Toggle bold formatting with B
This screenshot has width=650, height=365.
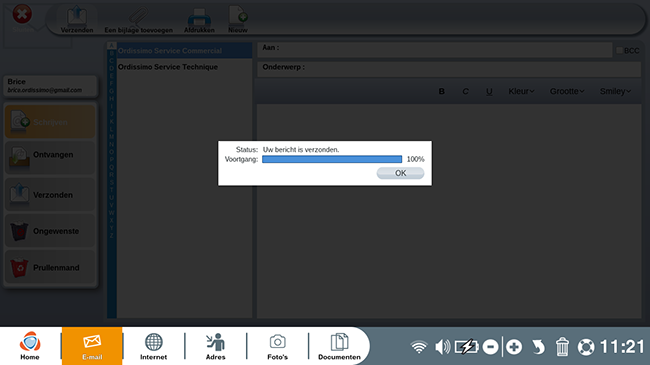pos(441,91)
